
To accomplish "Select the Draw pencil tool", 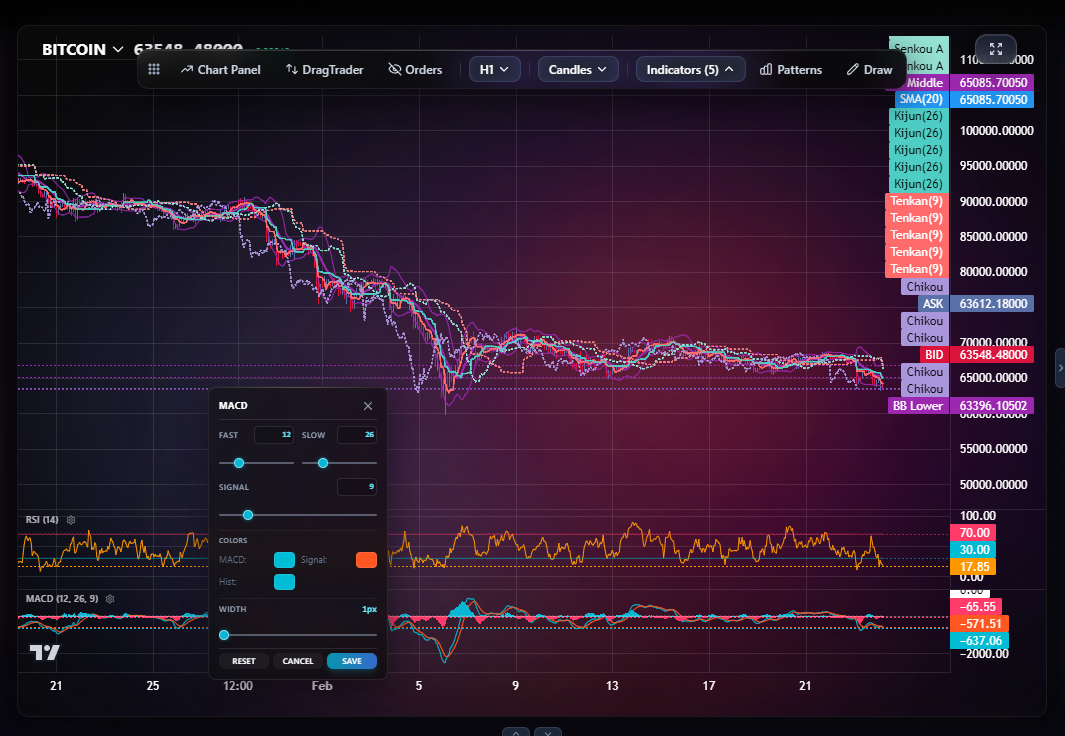I will click(869, 70).
